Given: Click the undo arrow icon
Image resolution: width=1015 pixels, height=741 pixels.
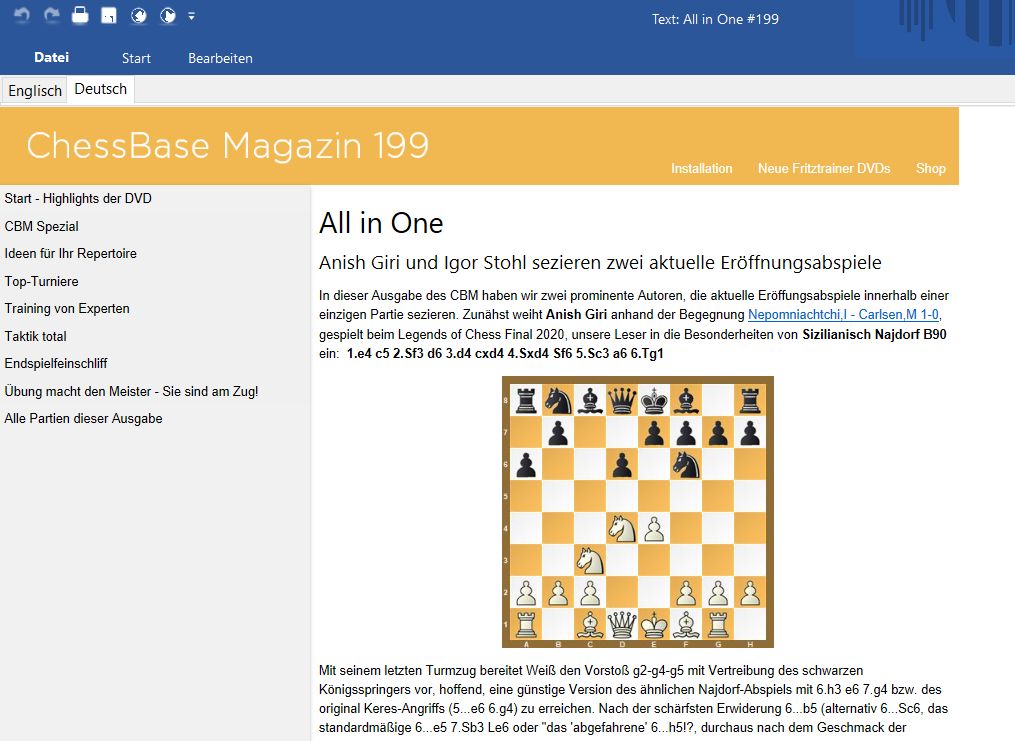Looking at the screenshot, I should 22,16.
